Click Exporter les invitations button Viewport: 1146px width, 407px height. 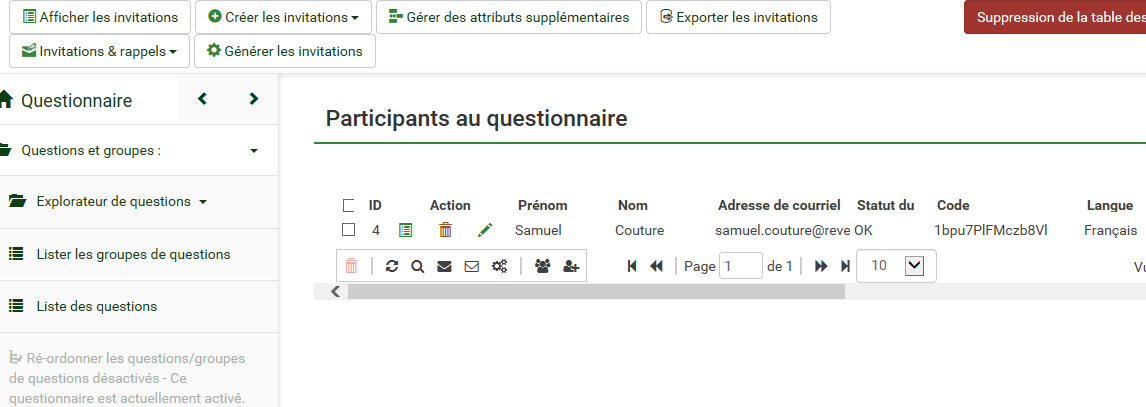point(738,17)
